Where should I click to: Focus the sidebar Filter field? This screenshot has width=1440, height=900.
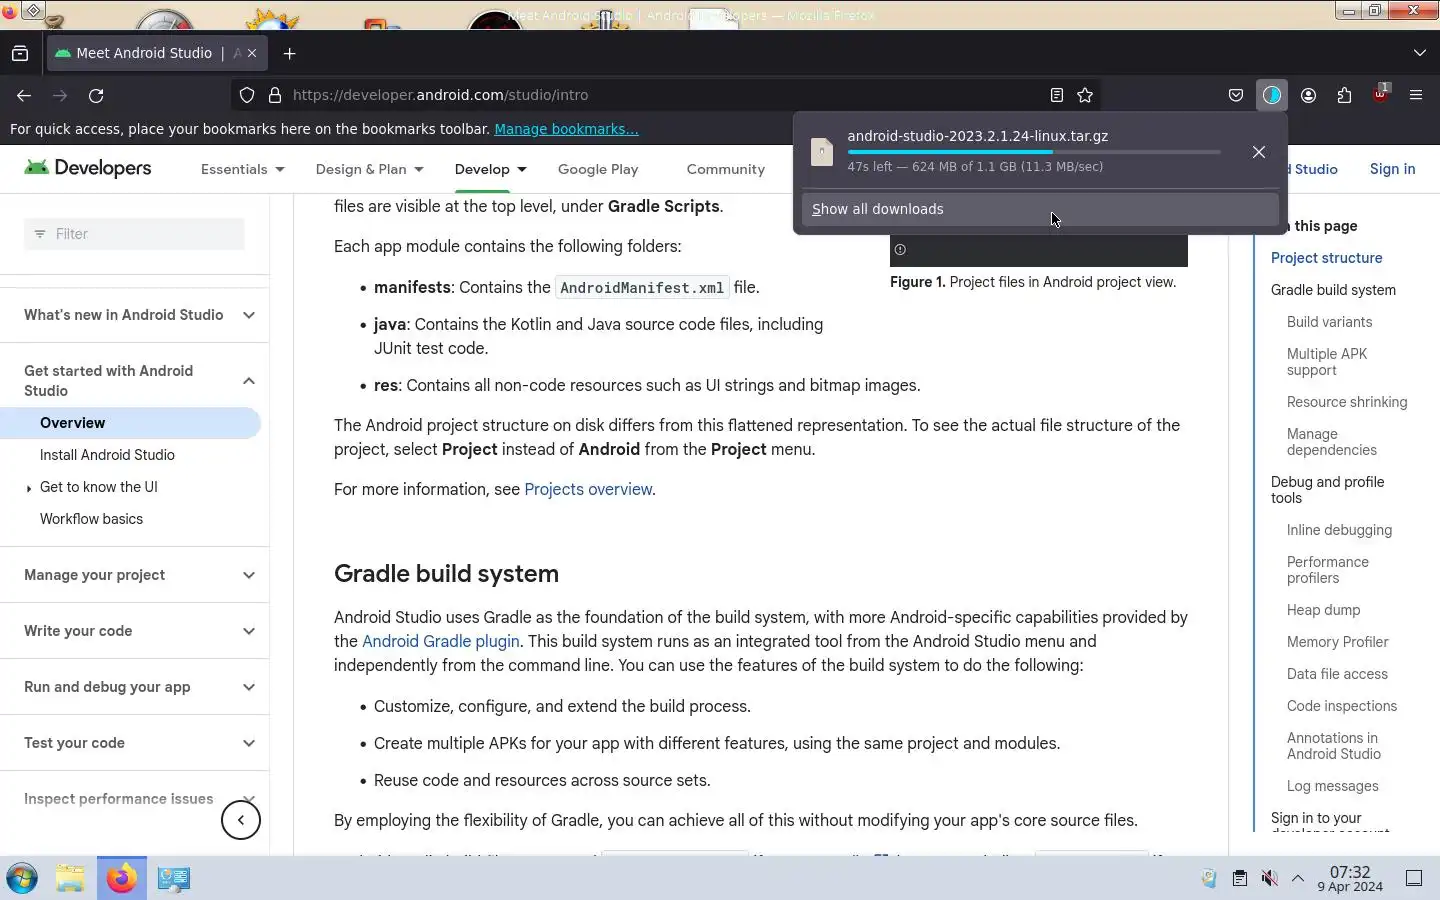pyautogui.click(x=134, y=234)
